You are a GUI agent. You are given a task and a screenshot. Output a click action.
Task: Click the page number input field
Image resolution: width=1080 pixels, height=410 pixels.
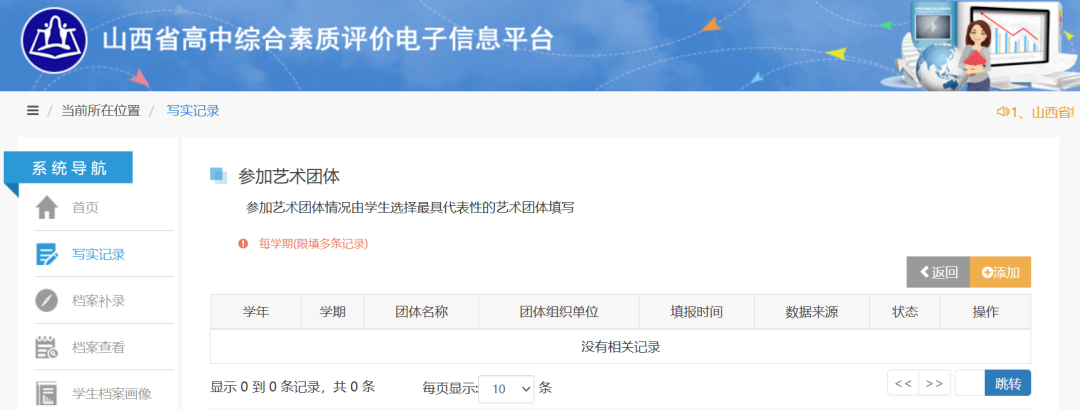pos(970,383)
